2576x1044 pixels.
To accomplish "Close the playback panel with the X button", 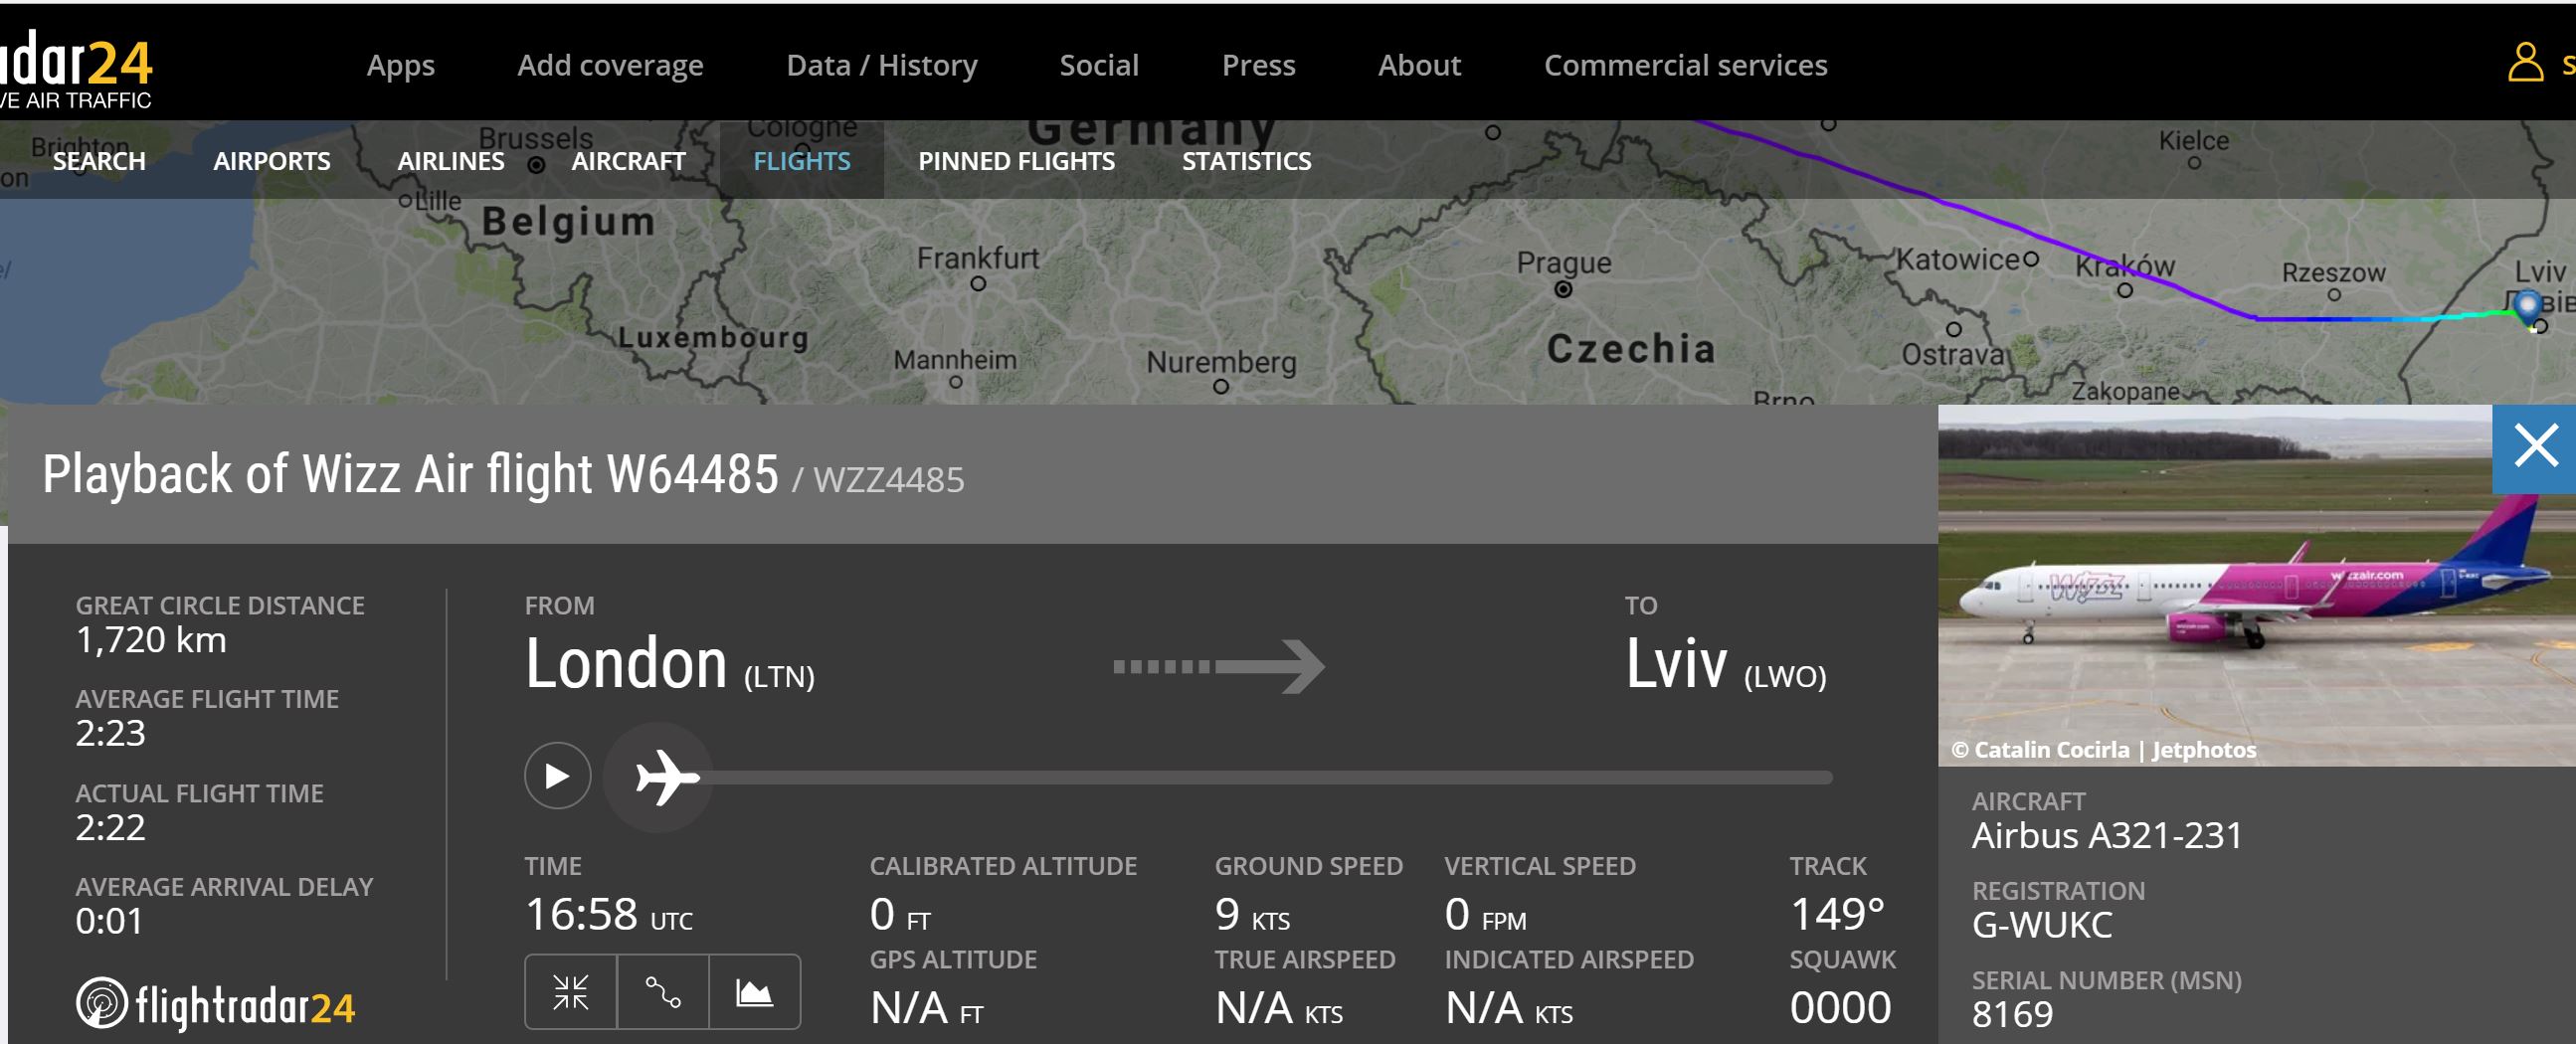I will (2534, 447).
